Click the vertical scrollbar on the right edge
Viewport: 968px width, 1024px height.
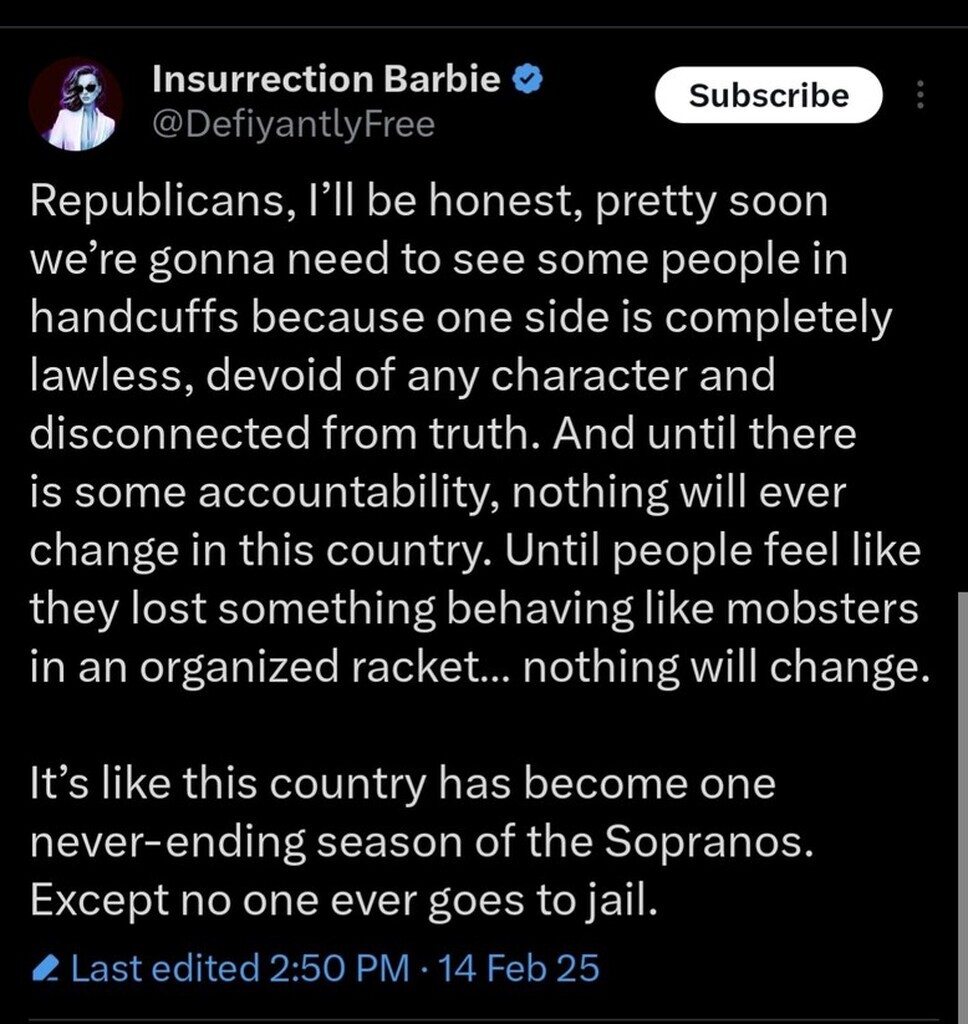point(962,800)
